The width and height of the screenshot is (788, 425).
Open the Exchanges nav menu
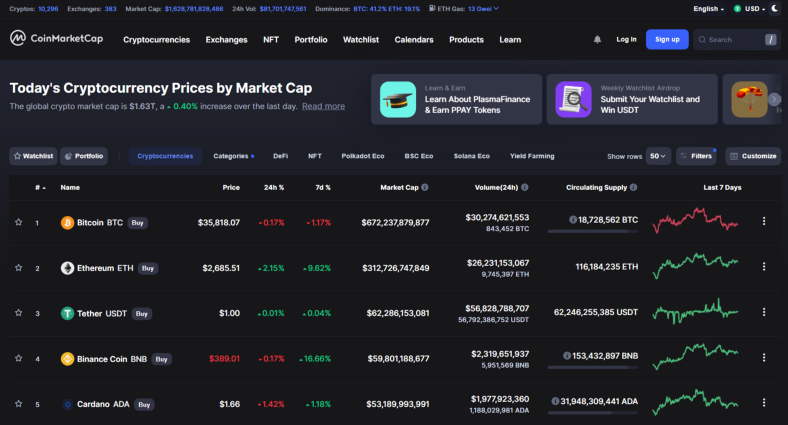coord(226,40)
